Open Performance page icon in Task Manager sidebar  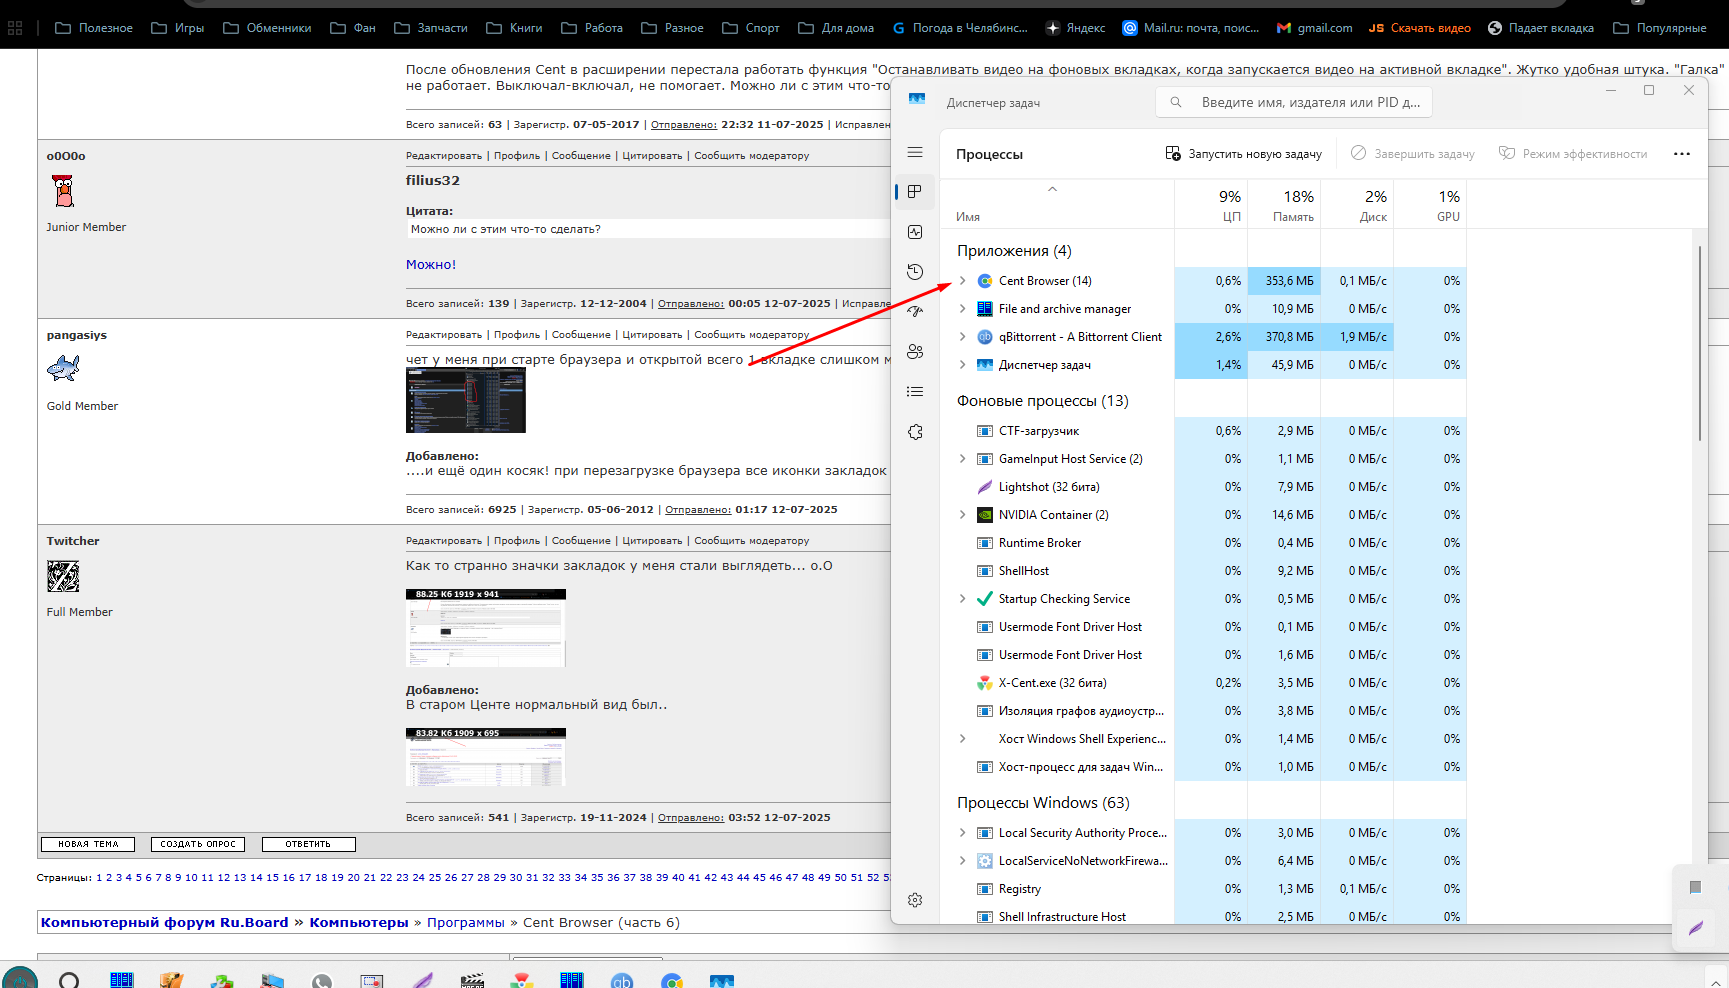pyautogui.click(x=915, y=232)
